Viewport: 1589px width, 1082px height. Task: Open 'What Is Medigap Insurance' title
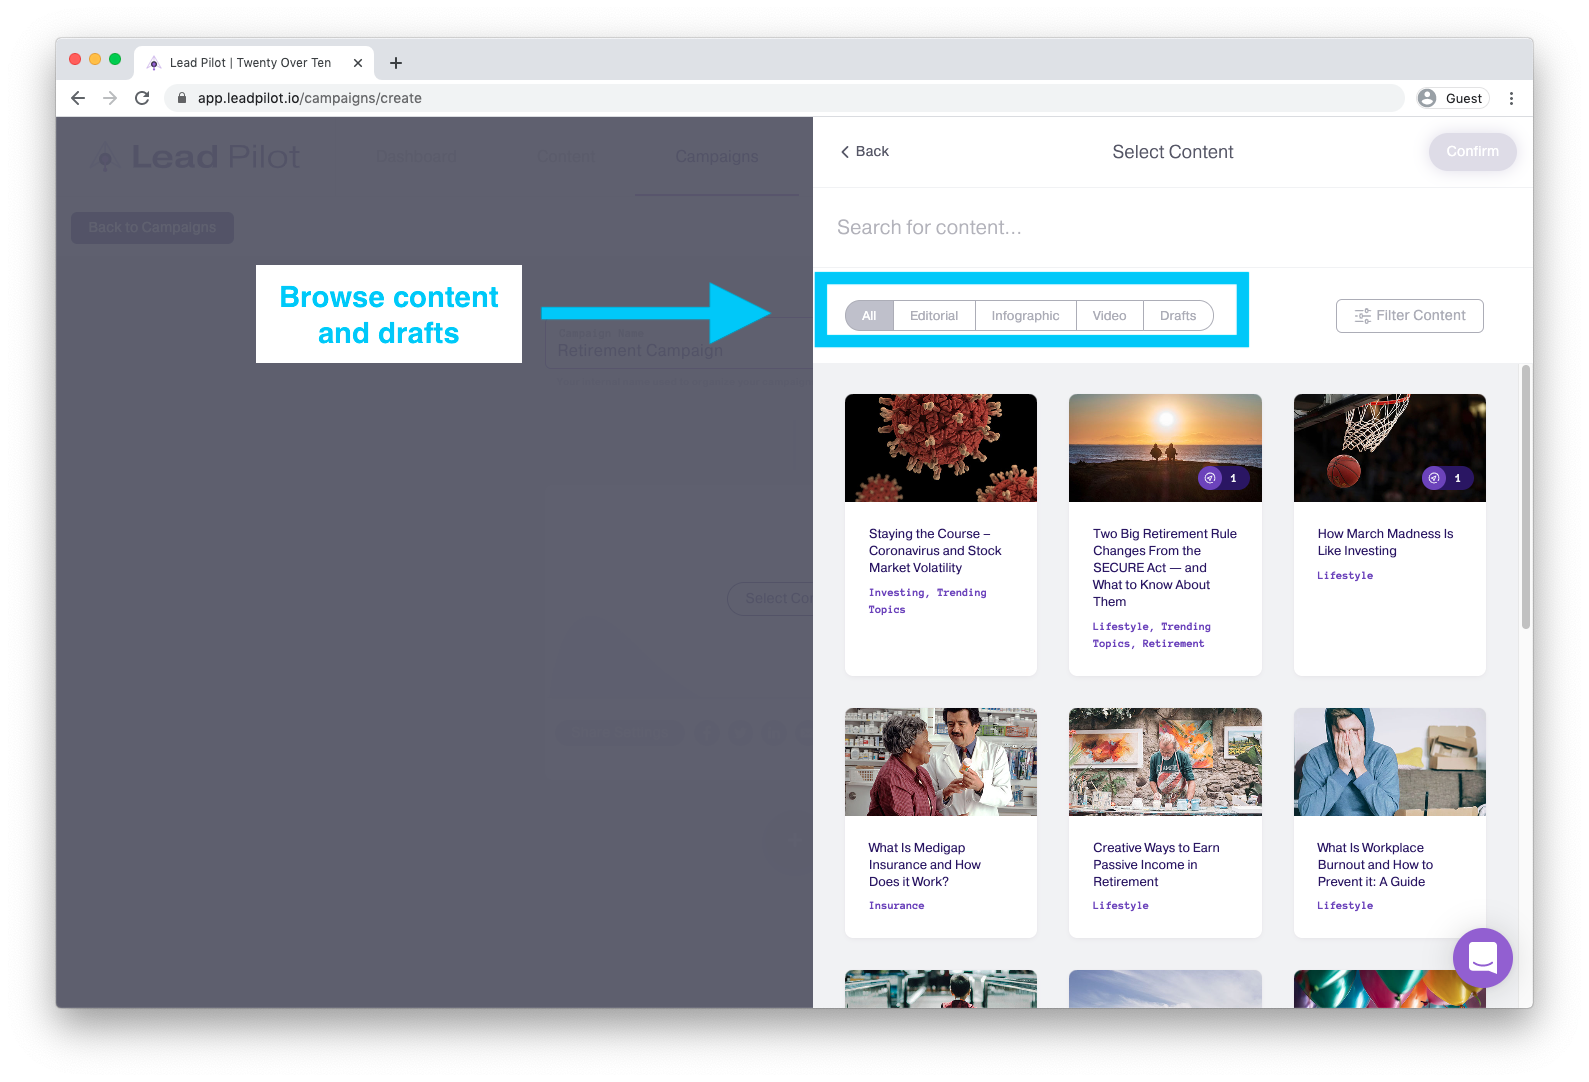[x=924, y=865]
